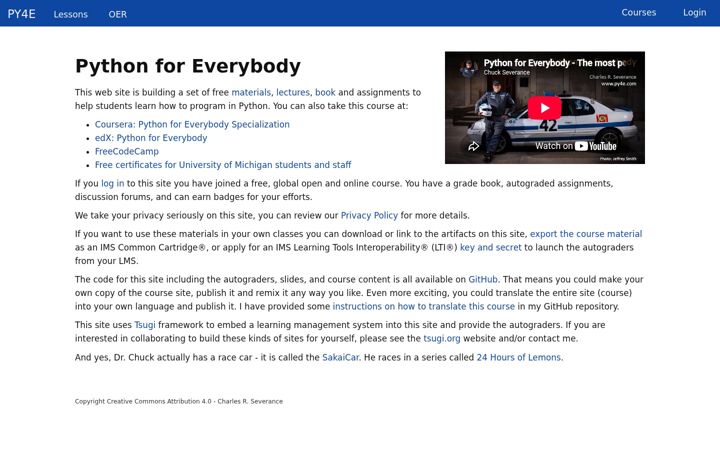Open the key and secret link

(x=490, y=247)
